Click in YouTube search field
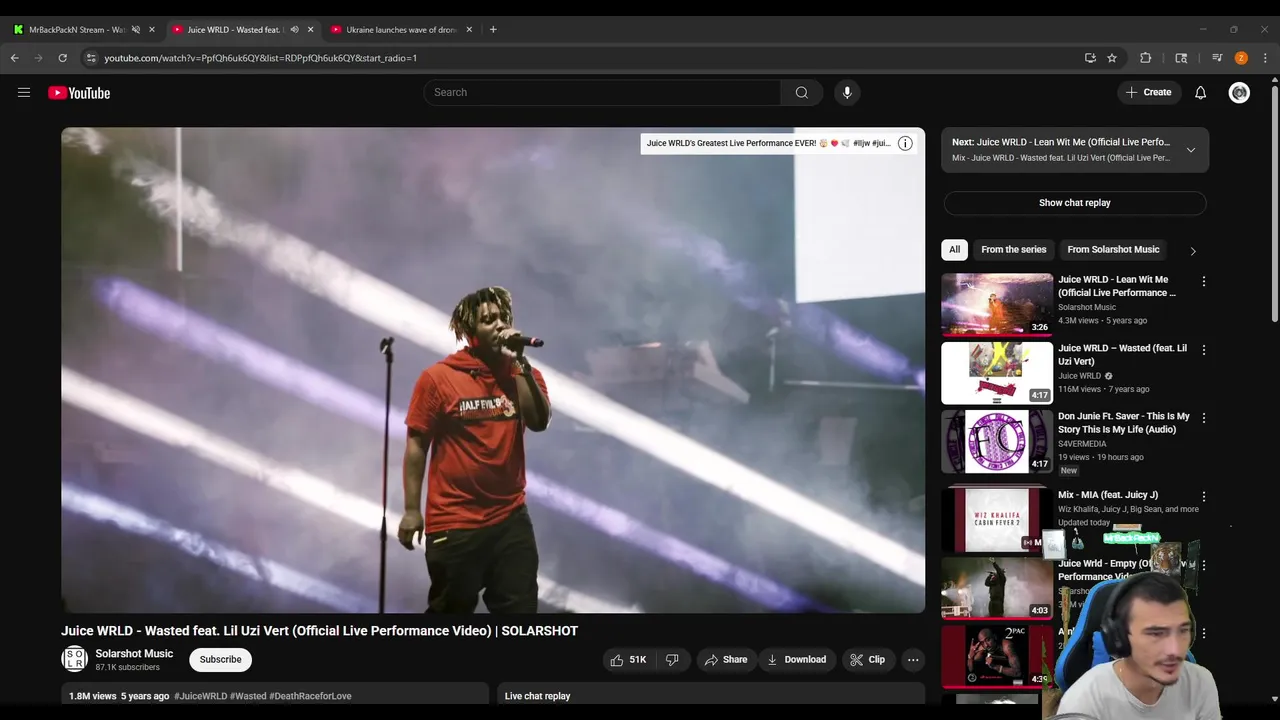 tap(602, 92)
